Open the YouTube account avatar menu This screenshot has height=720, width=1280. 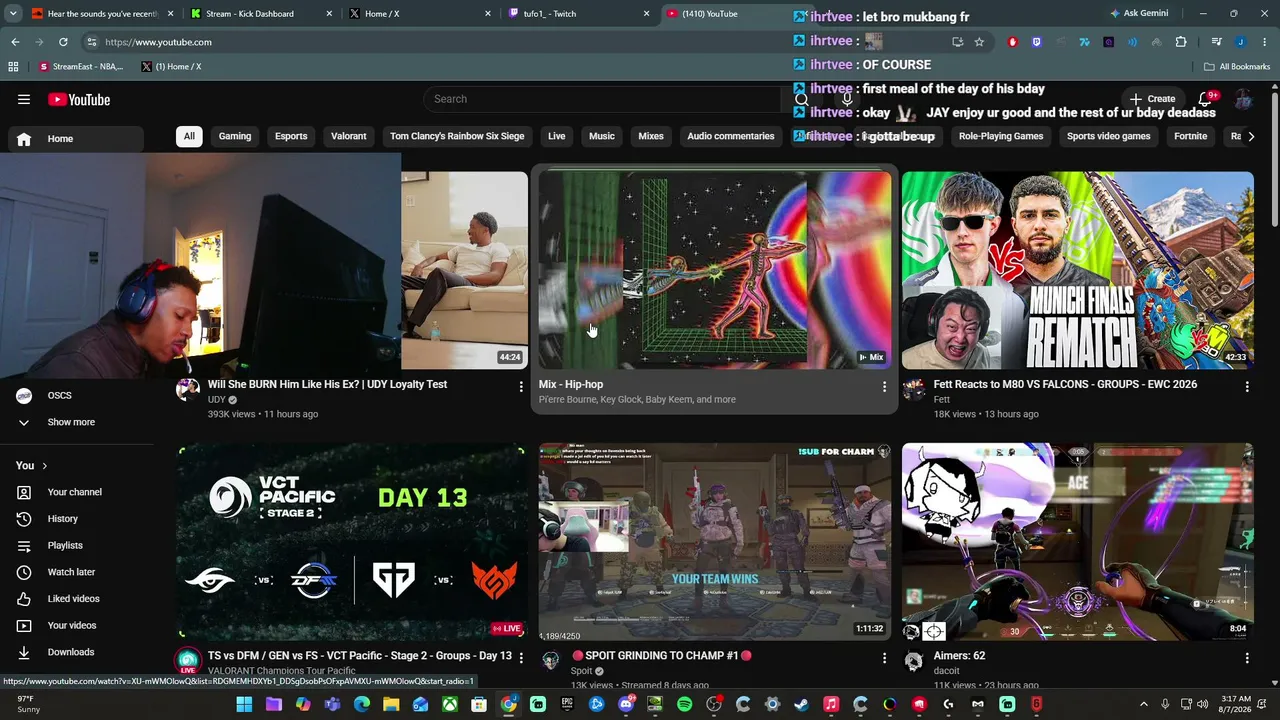point(1243,99)
